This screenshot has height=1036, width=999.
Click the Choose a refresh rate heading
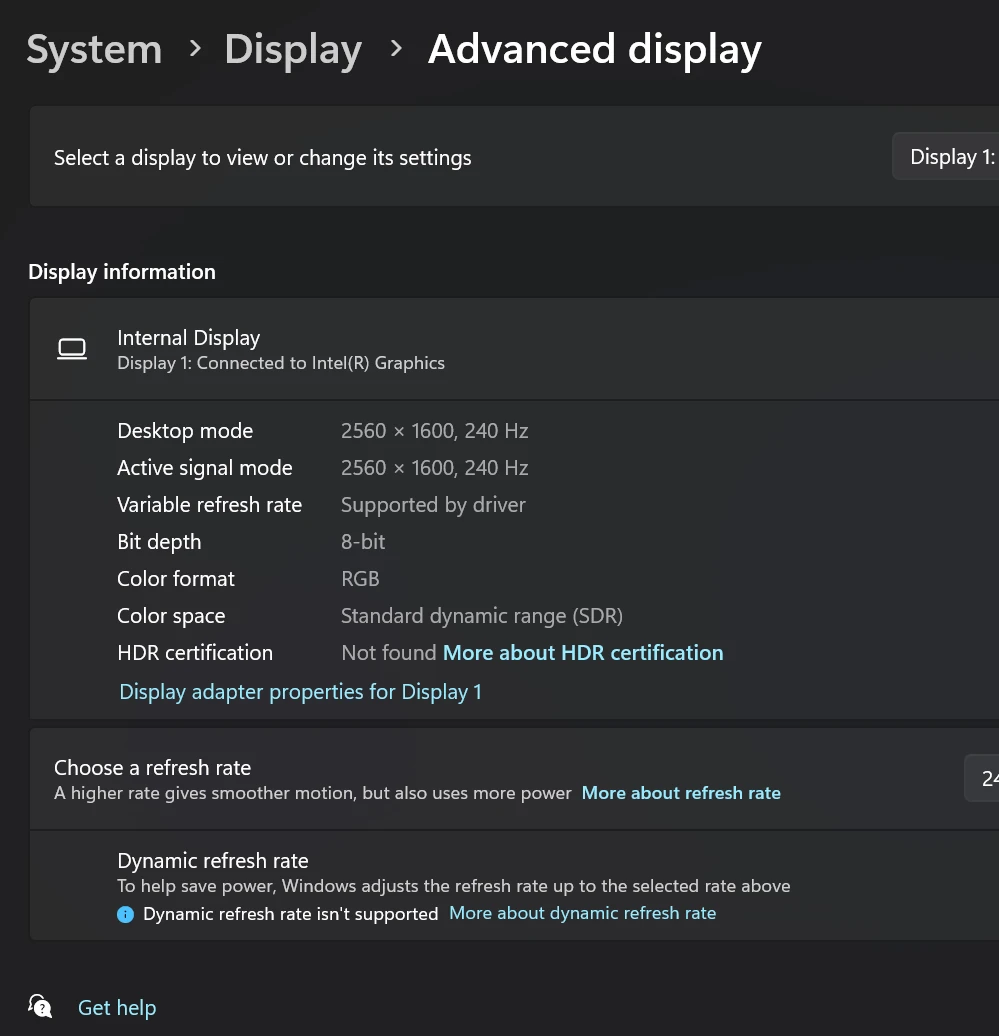point(152,767)
